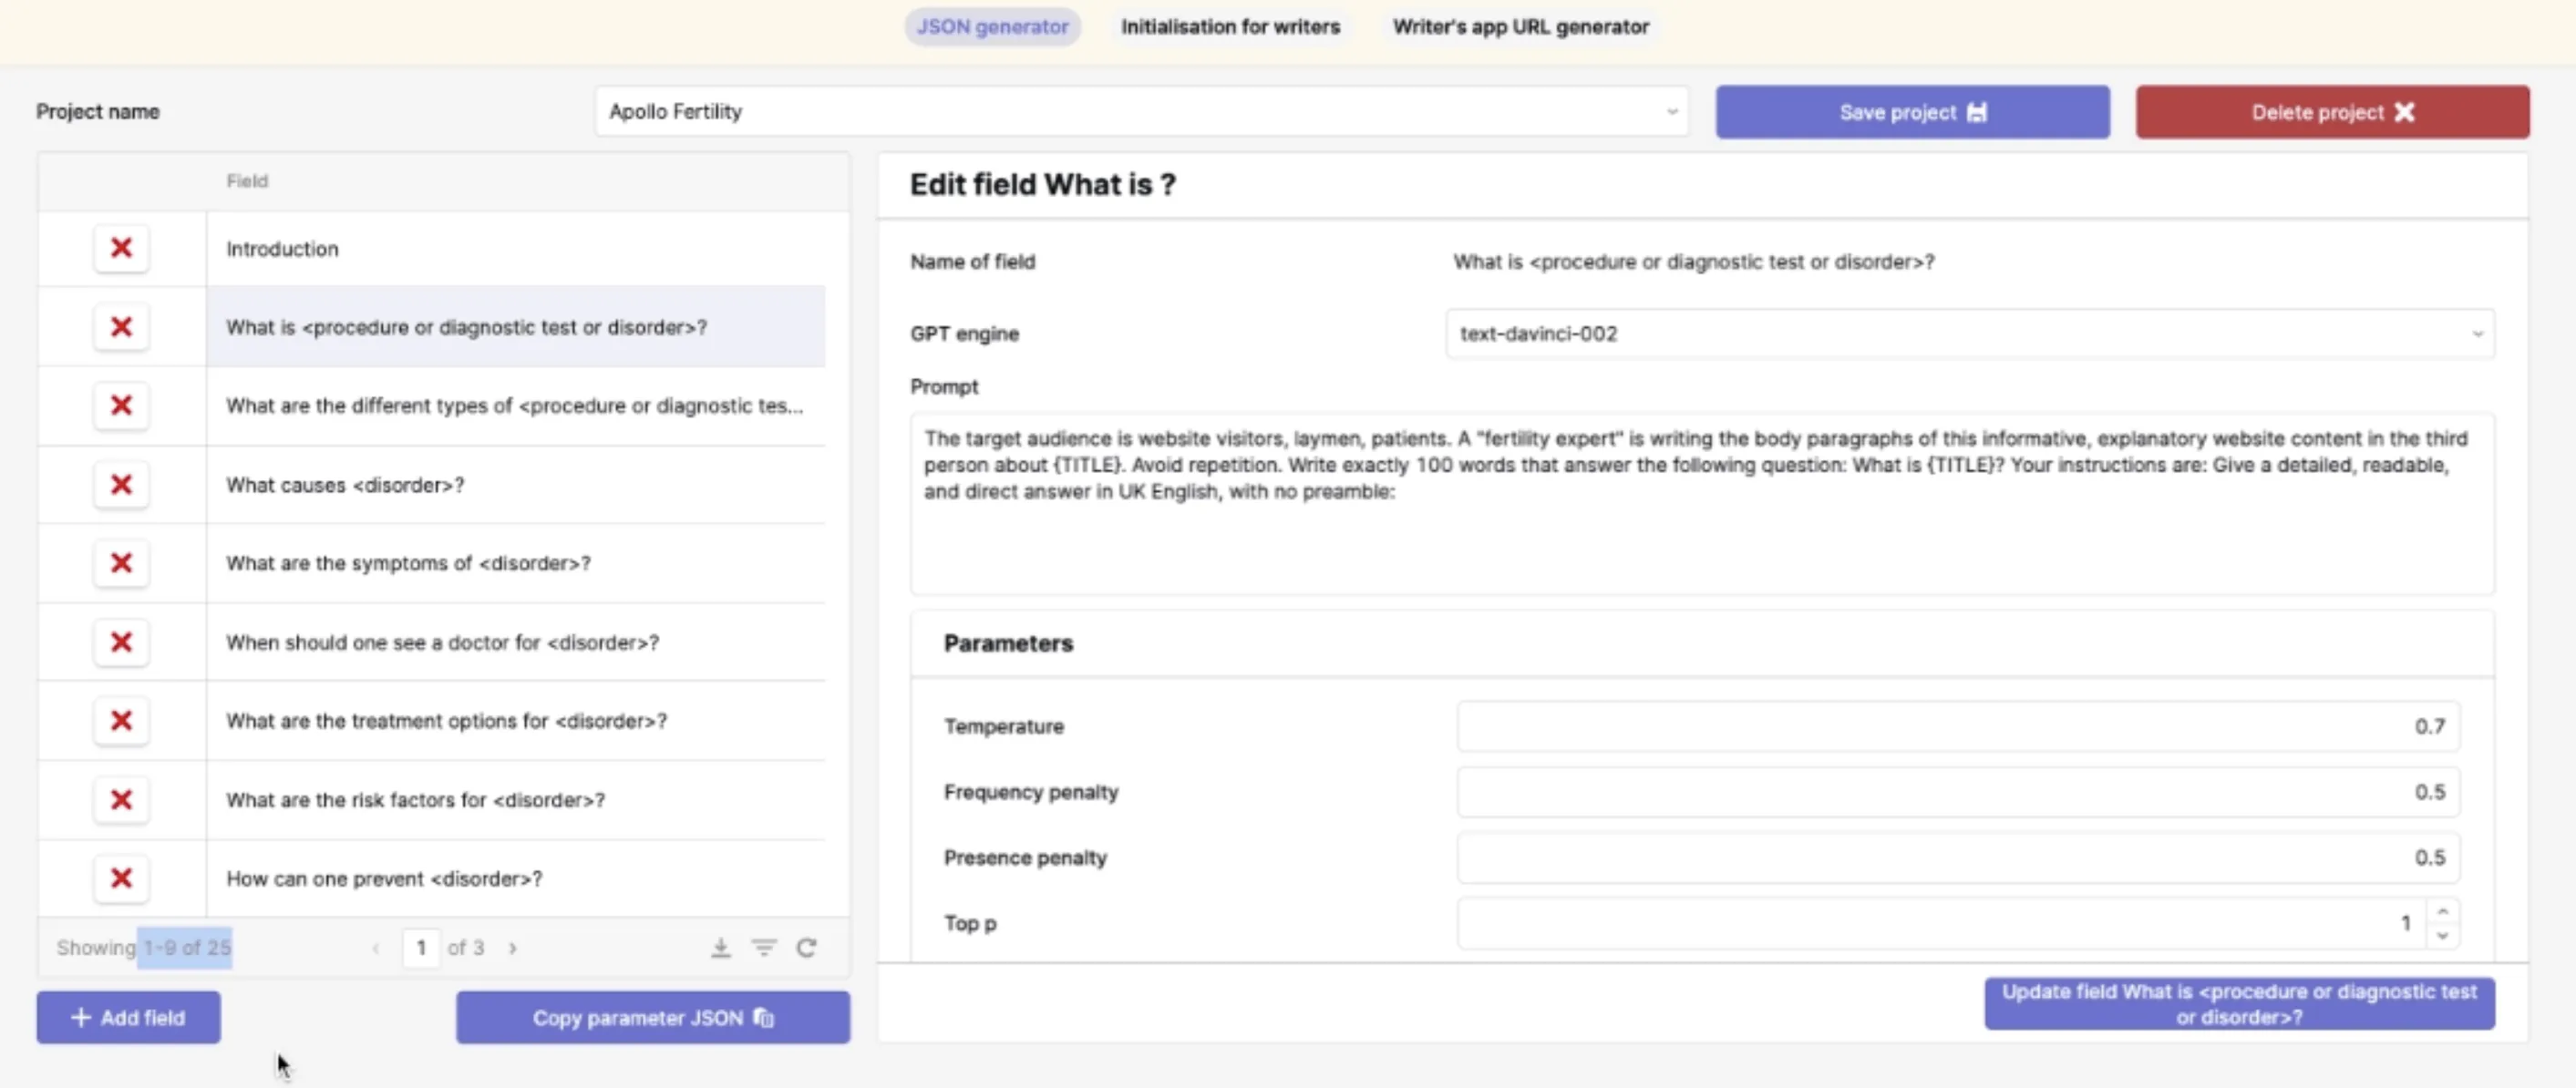Decrease Top p with the down stepper
Image resolution: width=2576 pixels, height=1088 pixels.
coord(2442,935)
